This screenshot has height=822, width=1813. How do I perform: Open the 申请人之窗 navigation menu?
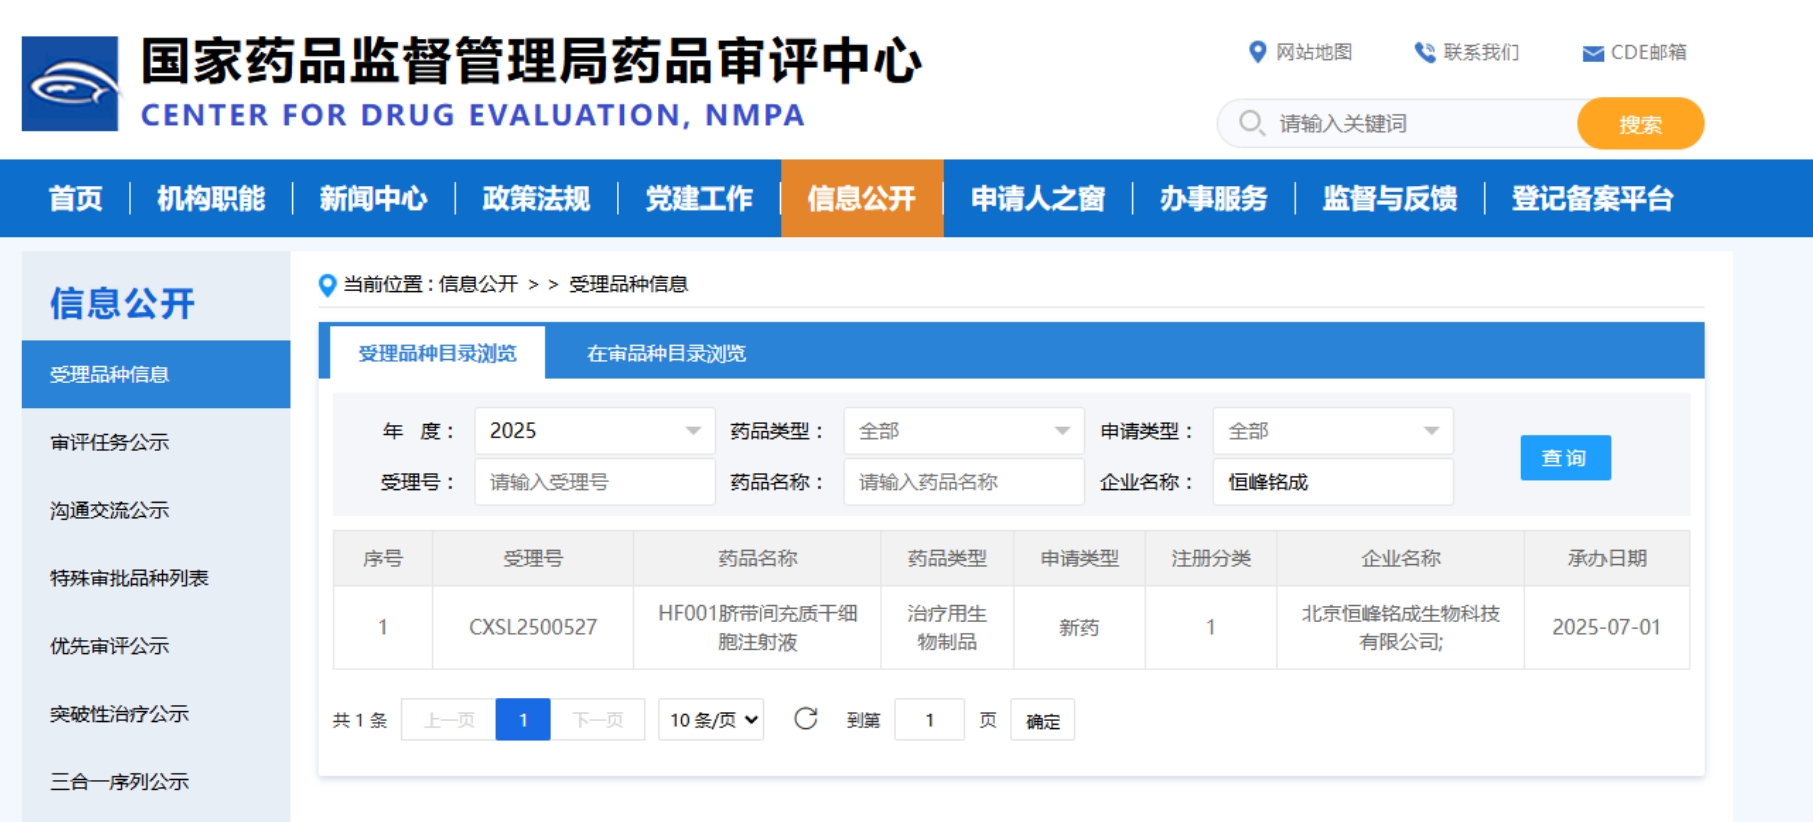pos(1037,198)
